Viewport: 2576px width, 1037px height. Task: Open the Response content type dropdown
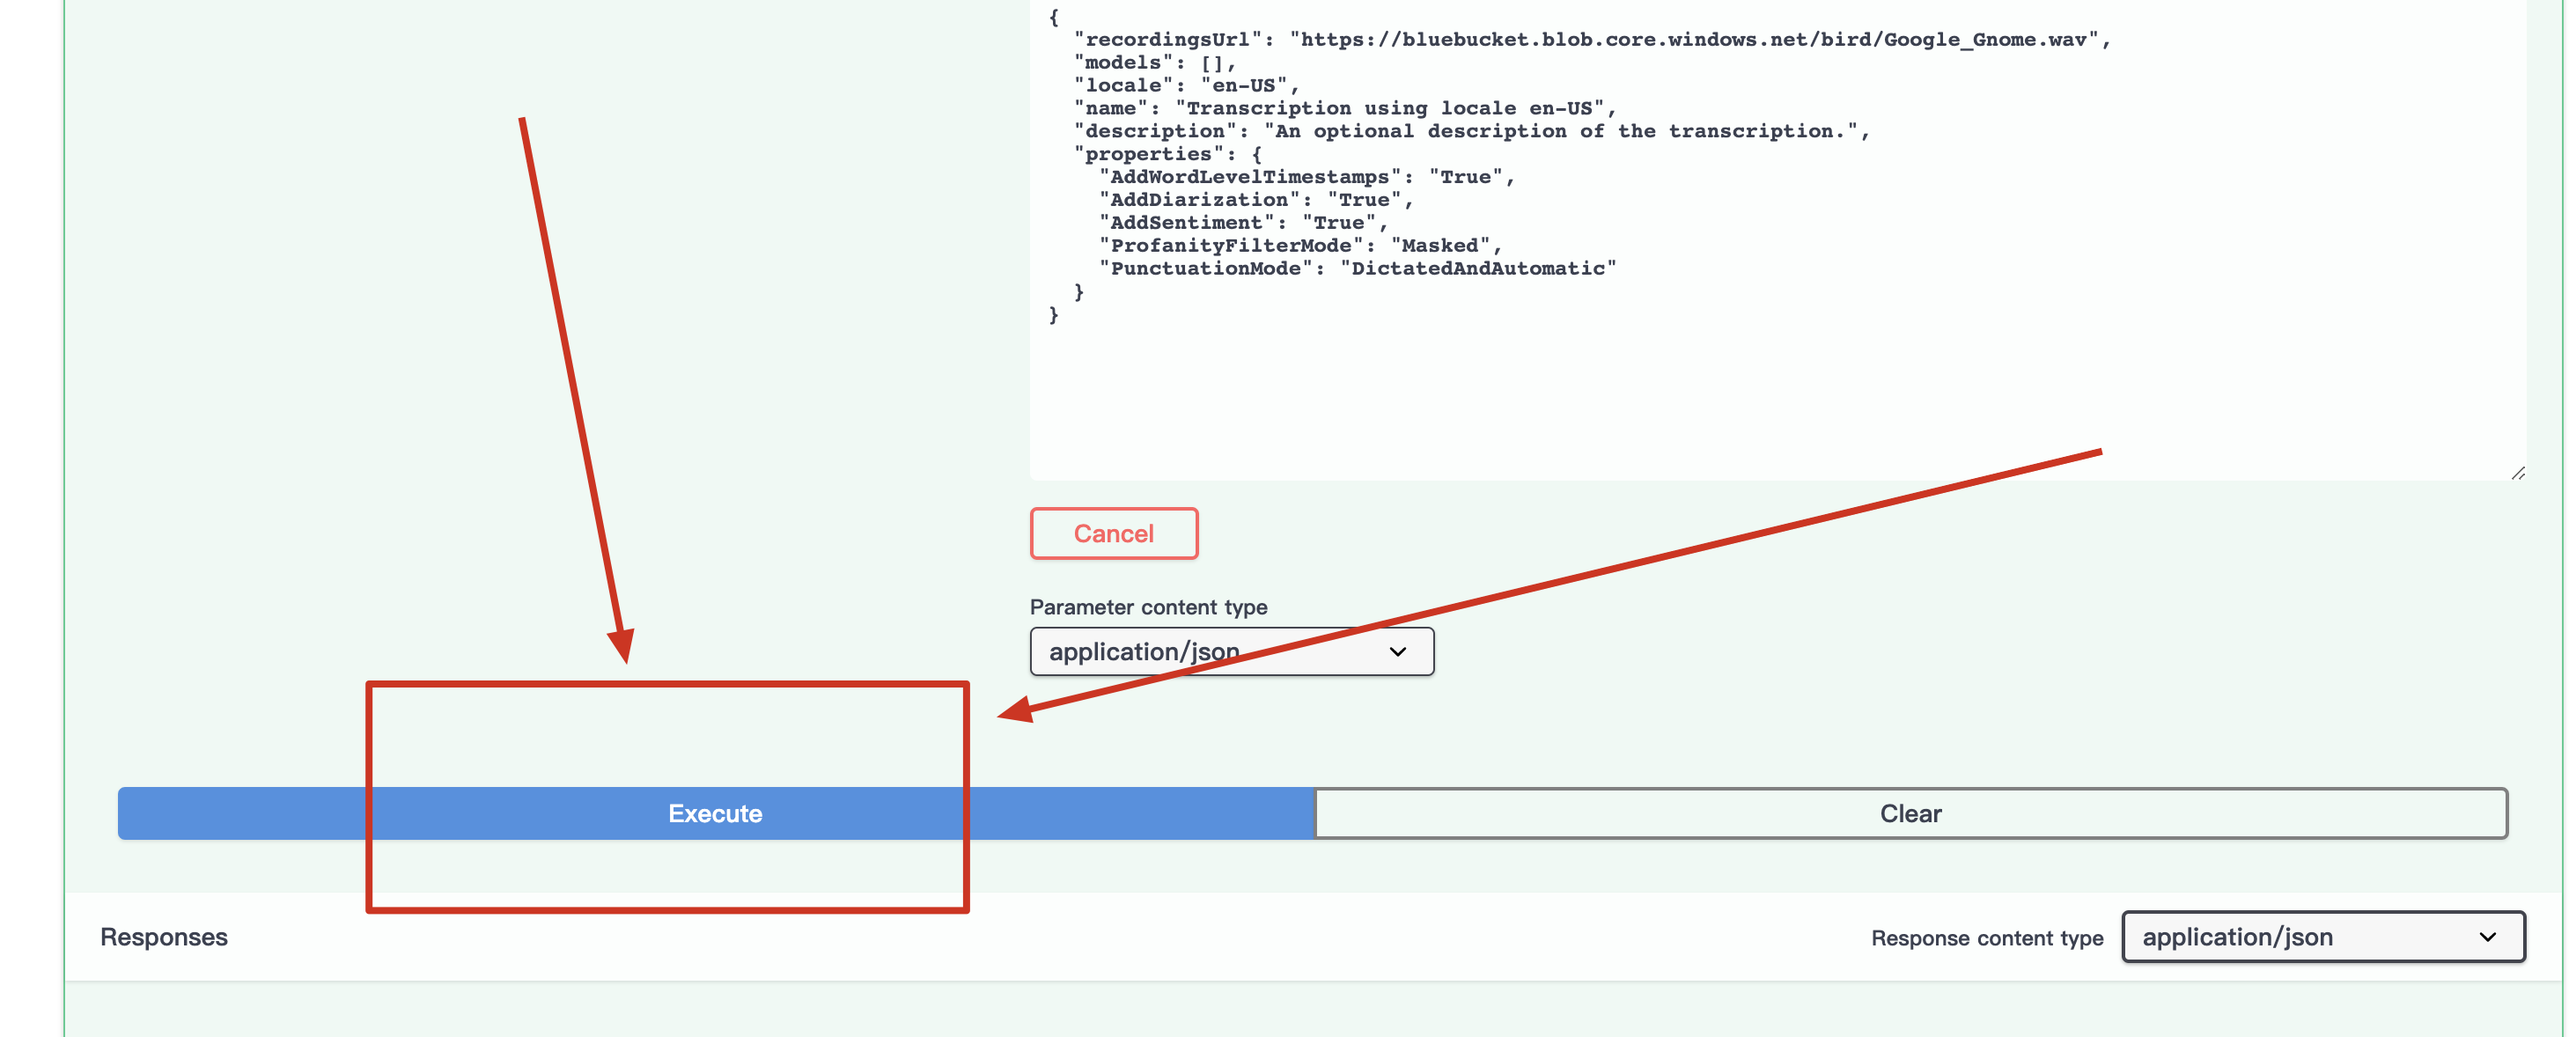point(2322,937)
